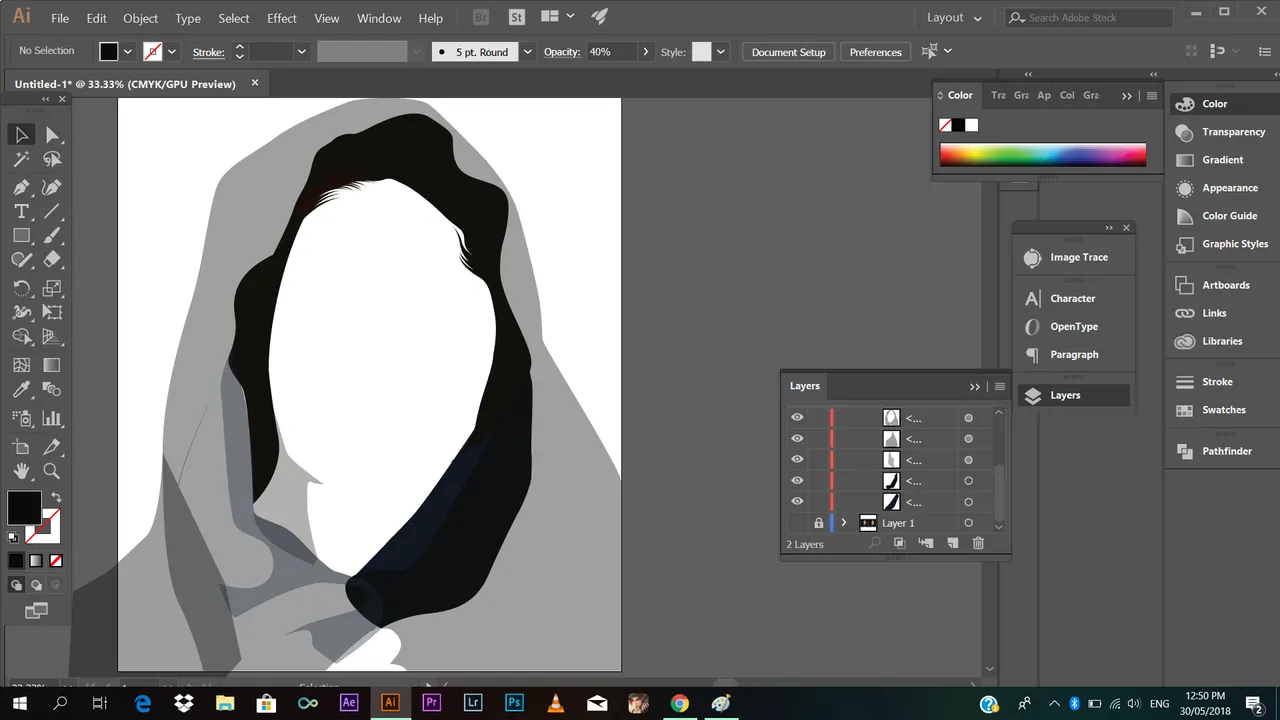
Task: Select the Blend tool
Action: [52, 390]
